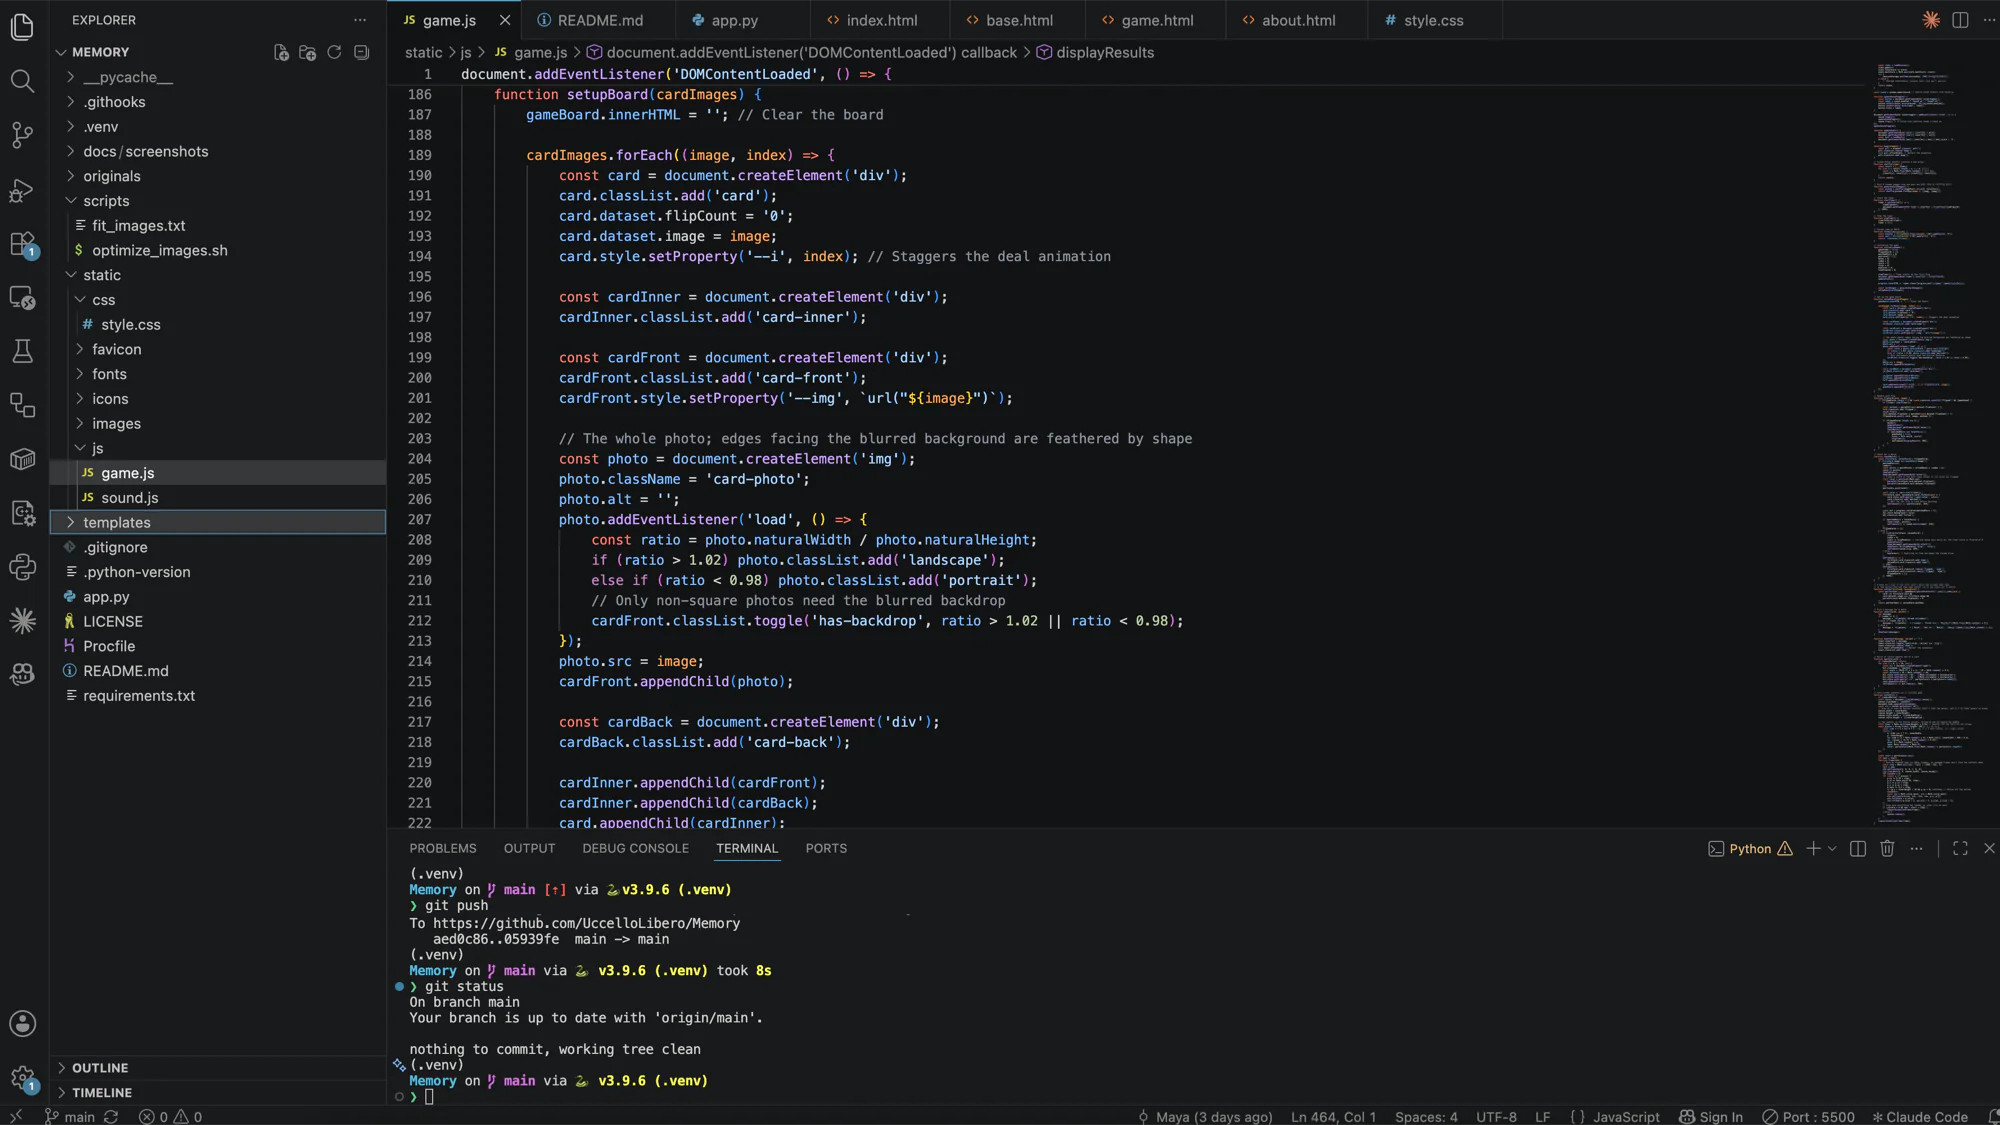Split the terminal panel
2000x1125 pixels.
[1858, 848]
